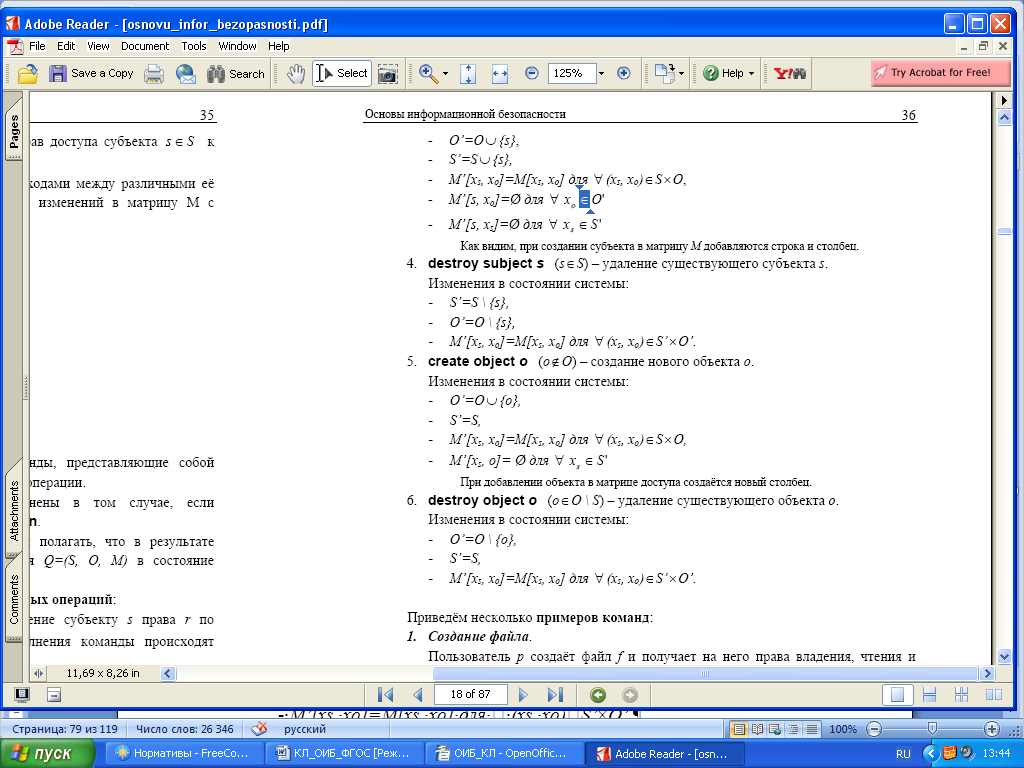Click the zoom out minus button
The height and width of the screenshot is (768, 1024).
pos(532,73)
